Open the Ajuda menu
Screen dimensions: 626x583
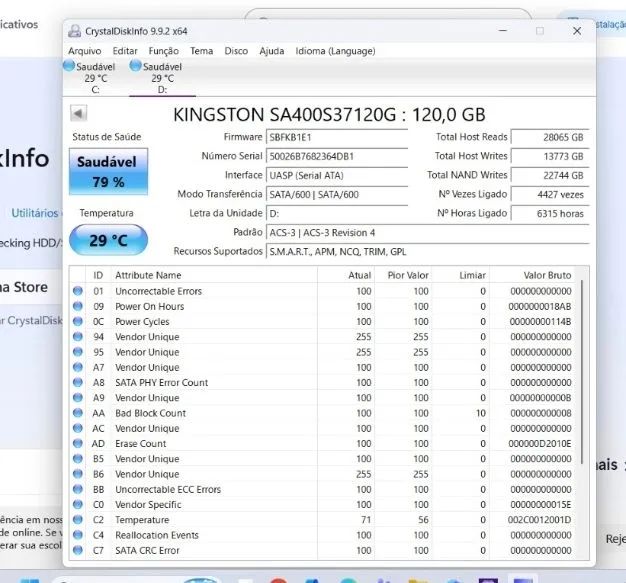click(271, 51)
